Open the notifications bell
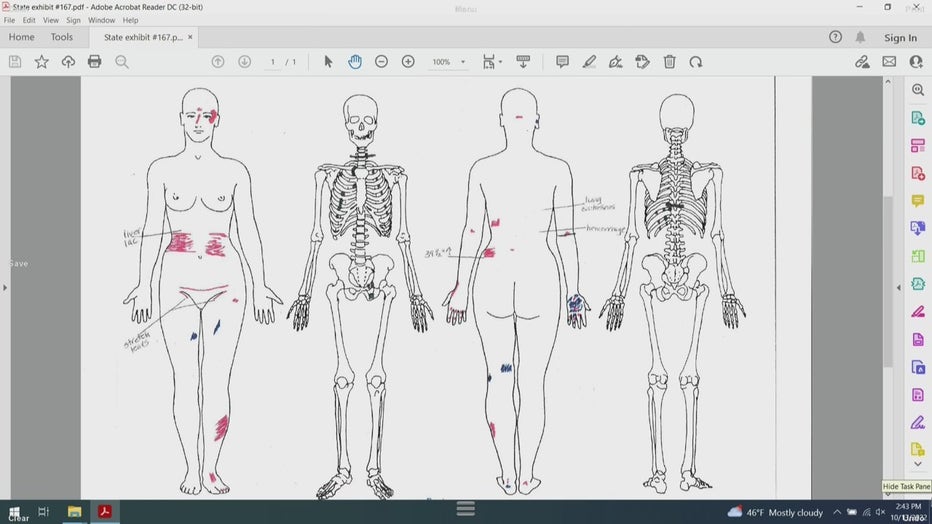Viewport: 932px width, 524px height. tap(860, 37)
